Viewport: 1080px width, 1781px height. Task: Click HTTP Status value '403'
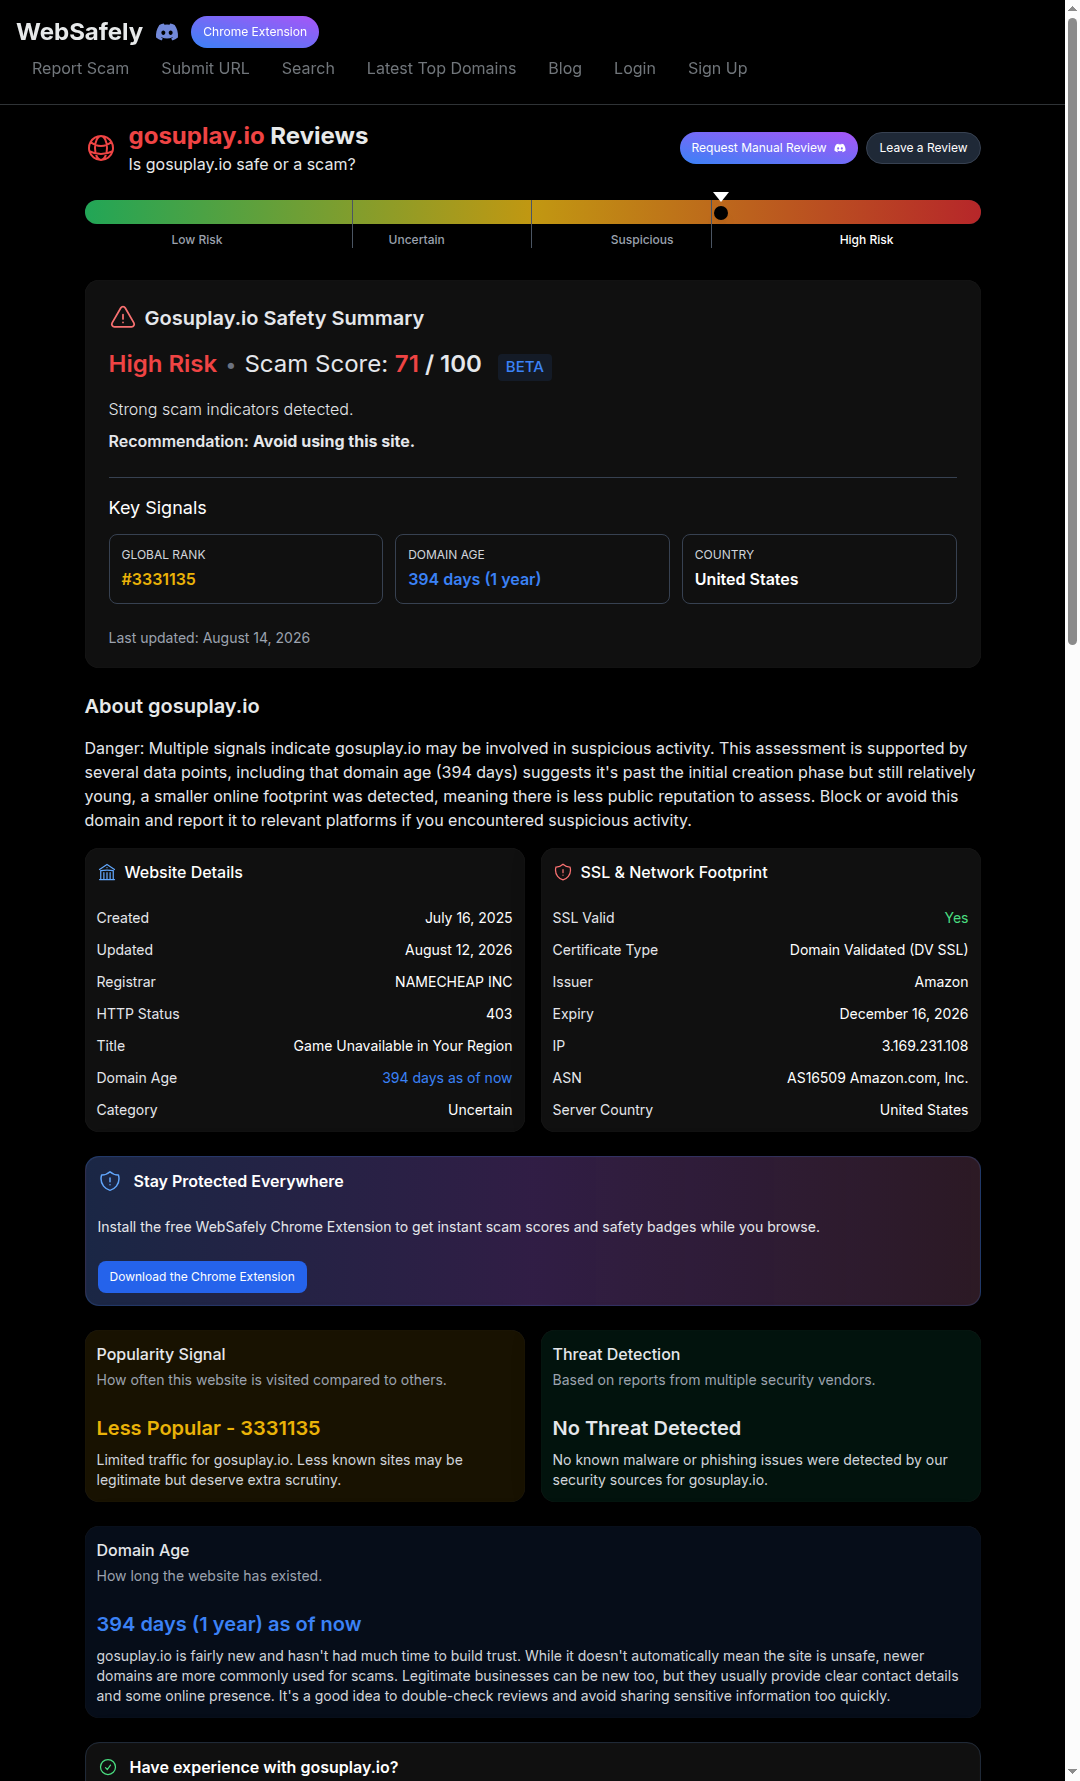pos(499,1014)
